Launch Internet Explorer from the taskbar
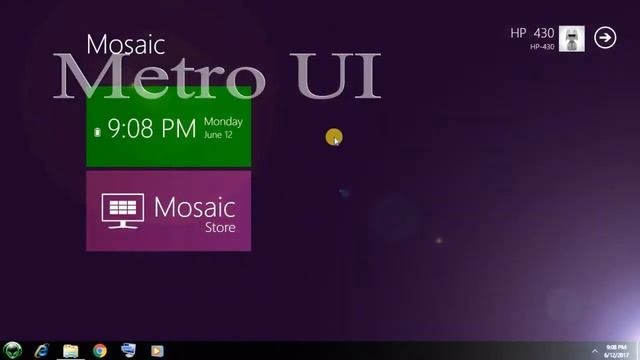 [42, 351]
